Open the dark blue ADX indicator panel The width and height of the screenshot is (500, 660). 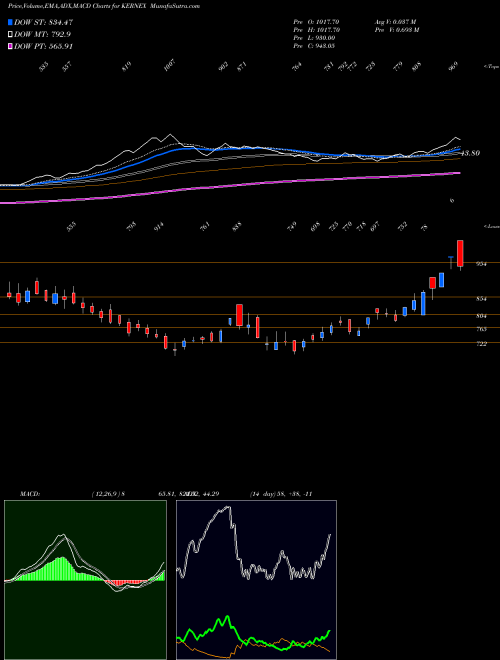[x=256, y=580]
